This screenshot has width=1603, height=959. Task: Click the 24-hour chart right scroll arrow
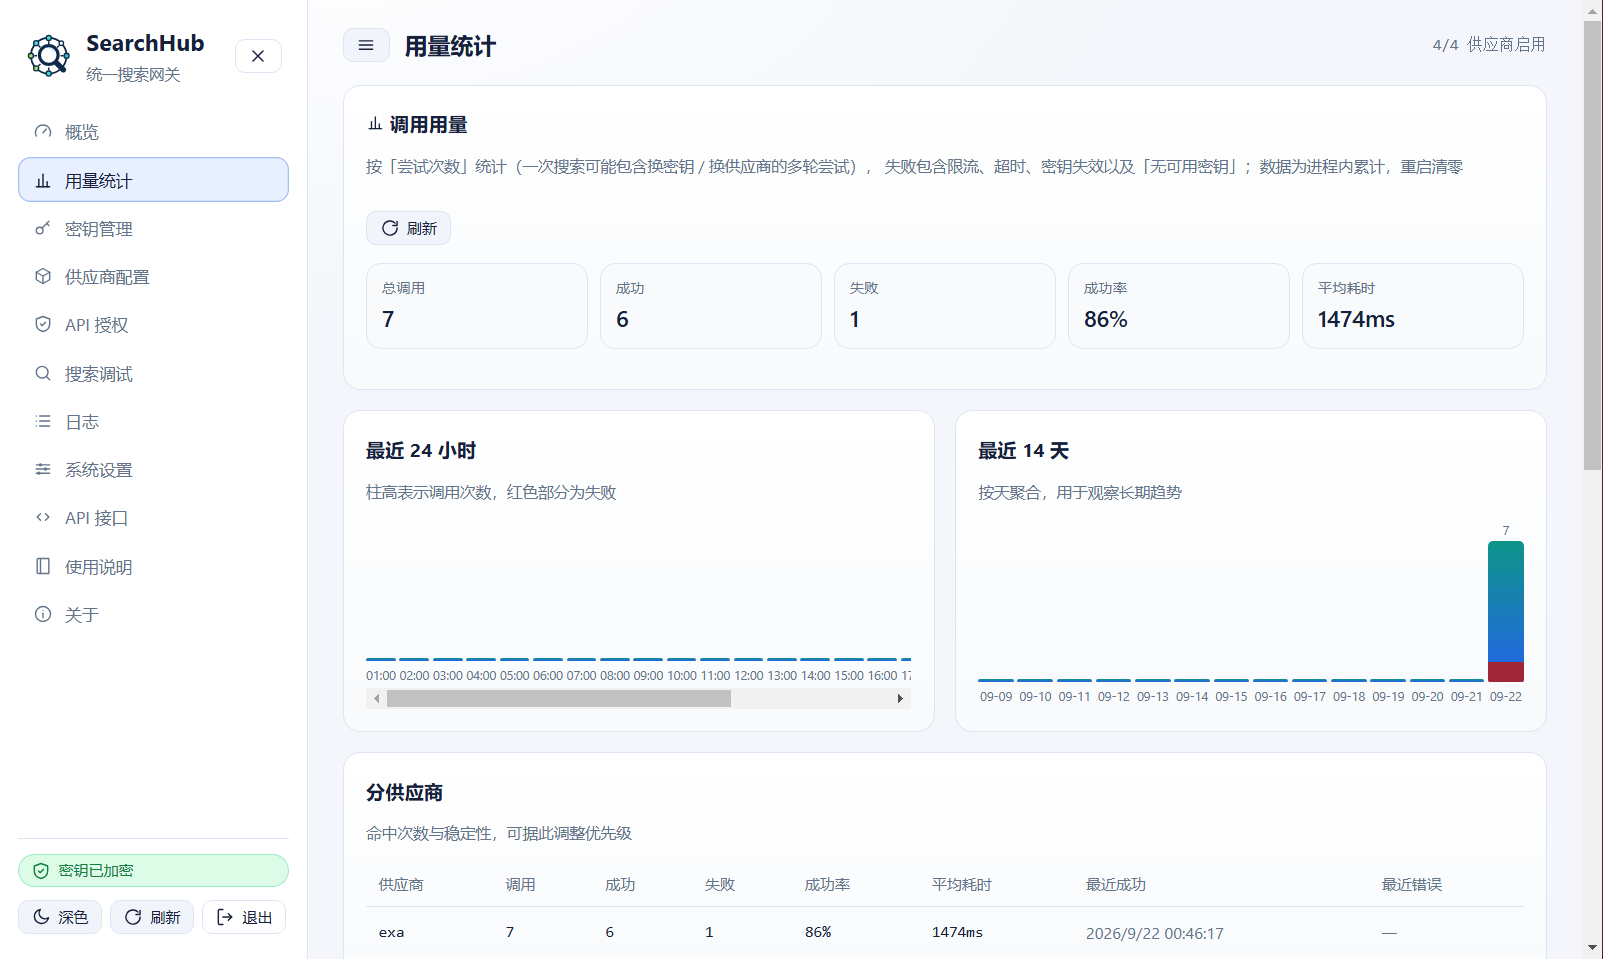click(900, 699)
